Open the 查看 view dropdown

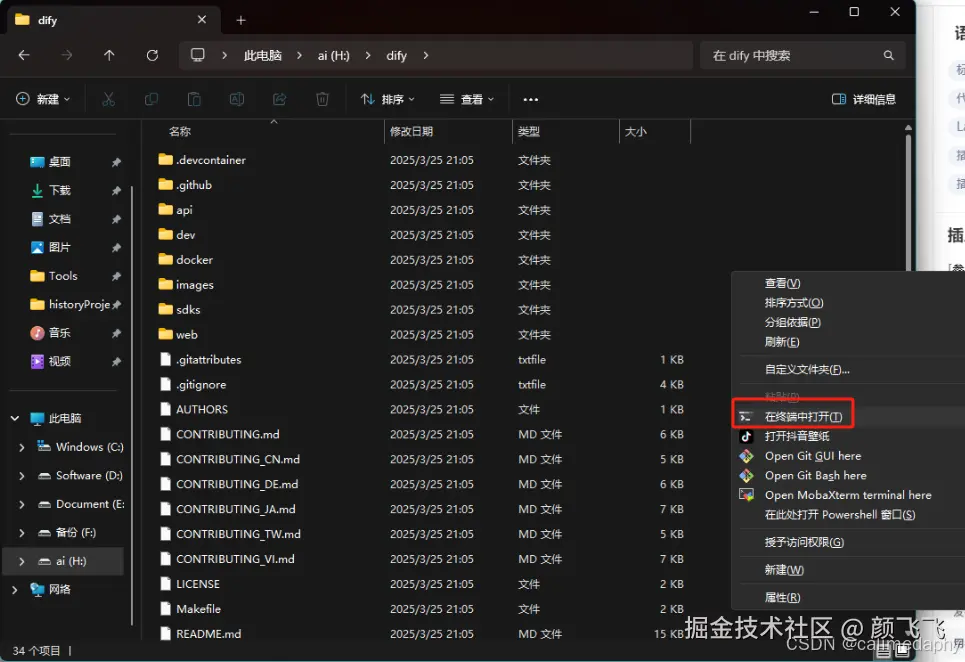pos(465,99)
